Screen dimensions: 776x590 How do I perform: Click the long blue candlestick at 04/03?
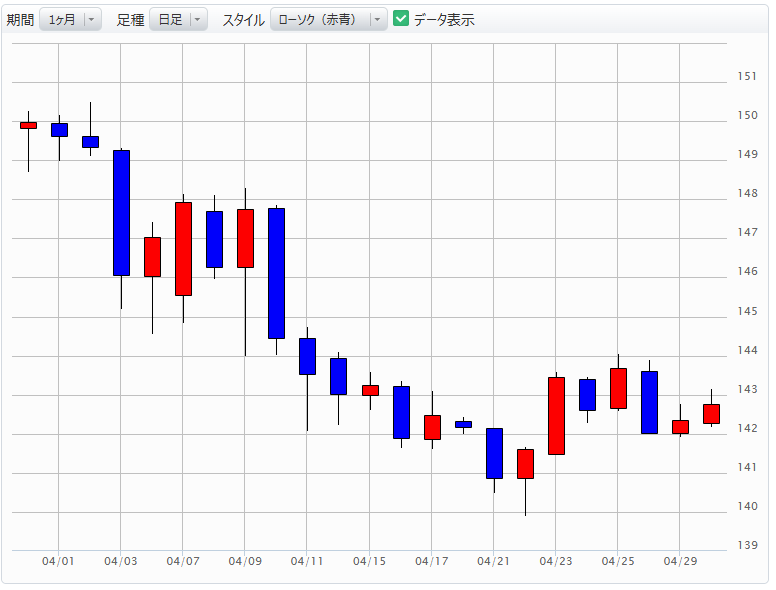point(121,213)
